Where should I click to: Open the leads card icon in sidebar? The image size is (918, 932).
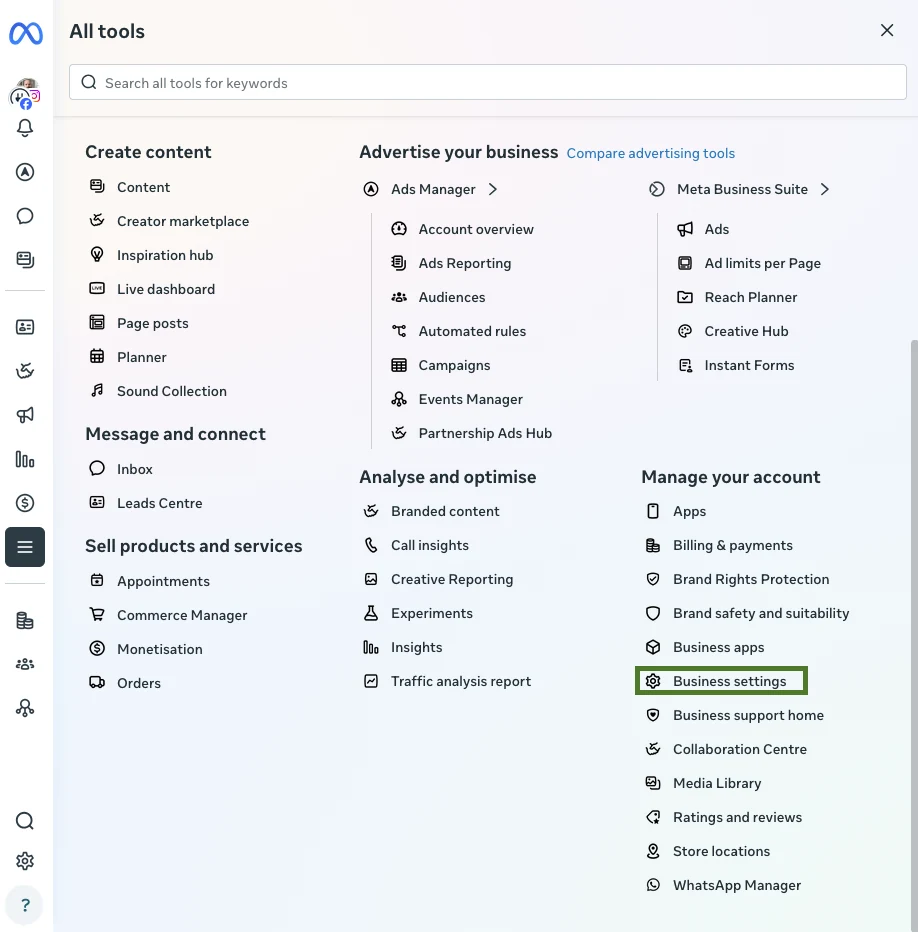pyautogui.click(x=25, y=327)
